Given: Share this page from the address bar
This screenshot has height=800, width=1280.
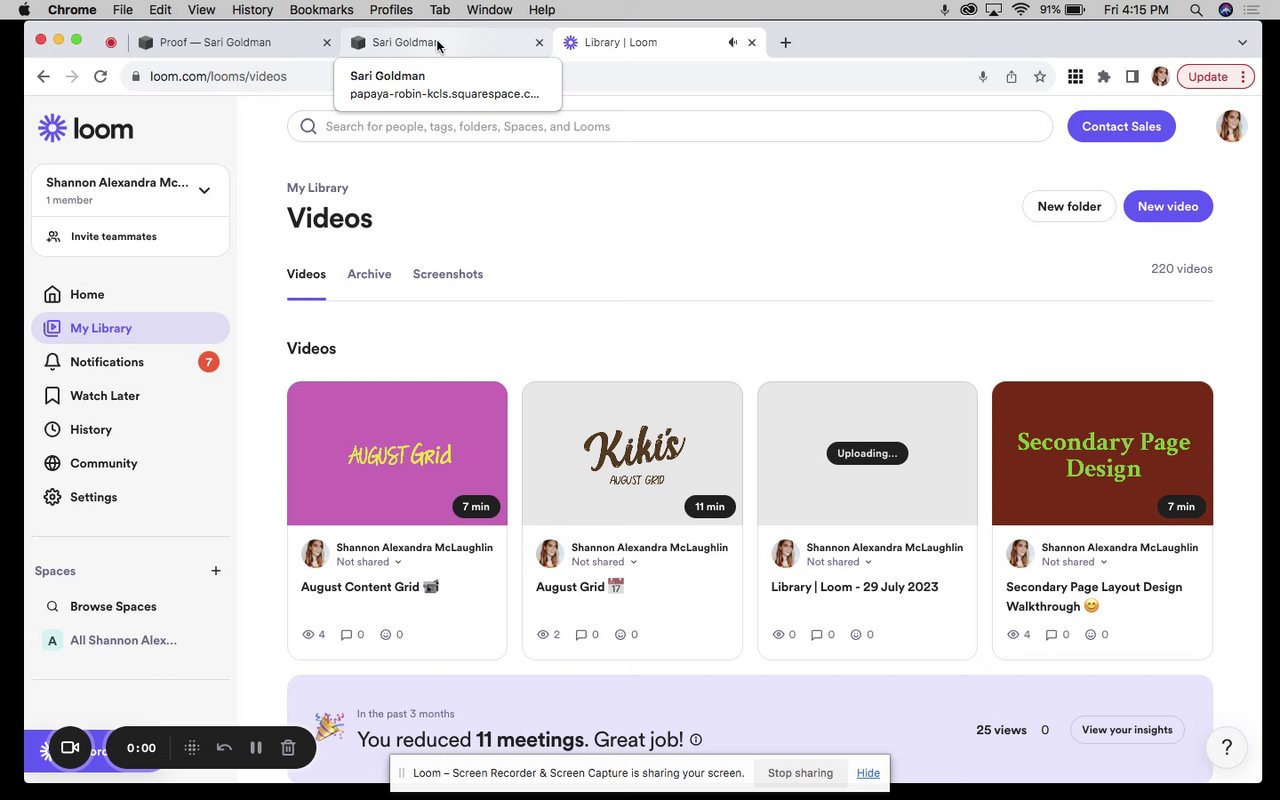Looking at the screenshot, I should click(1011, 76).
